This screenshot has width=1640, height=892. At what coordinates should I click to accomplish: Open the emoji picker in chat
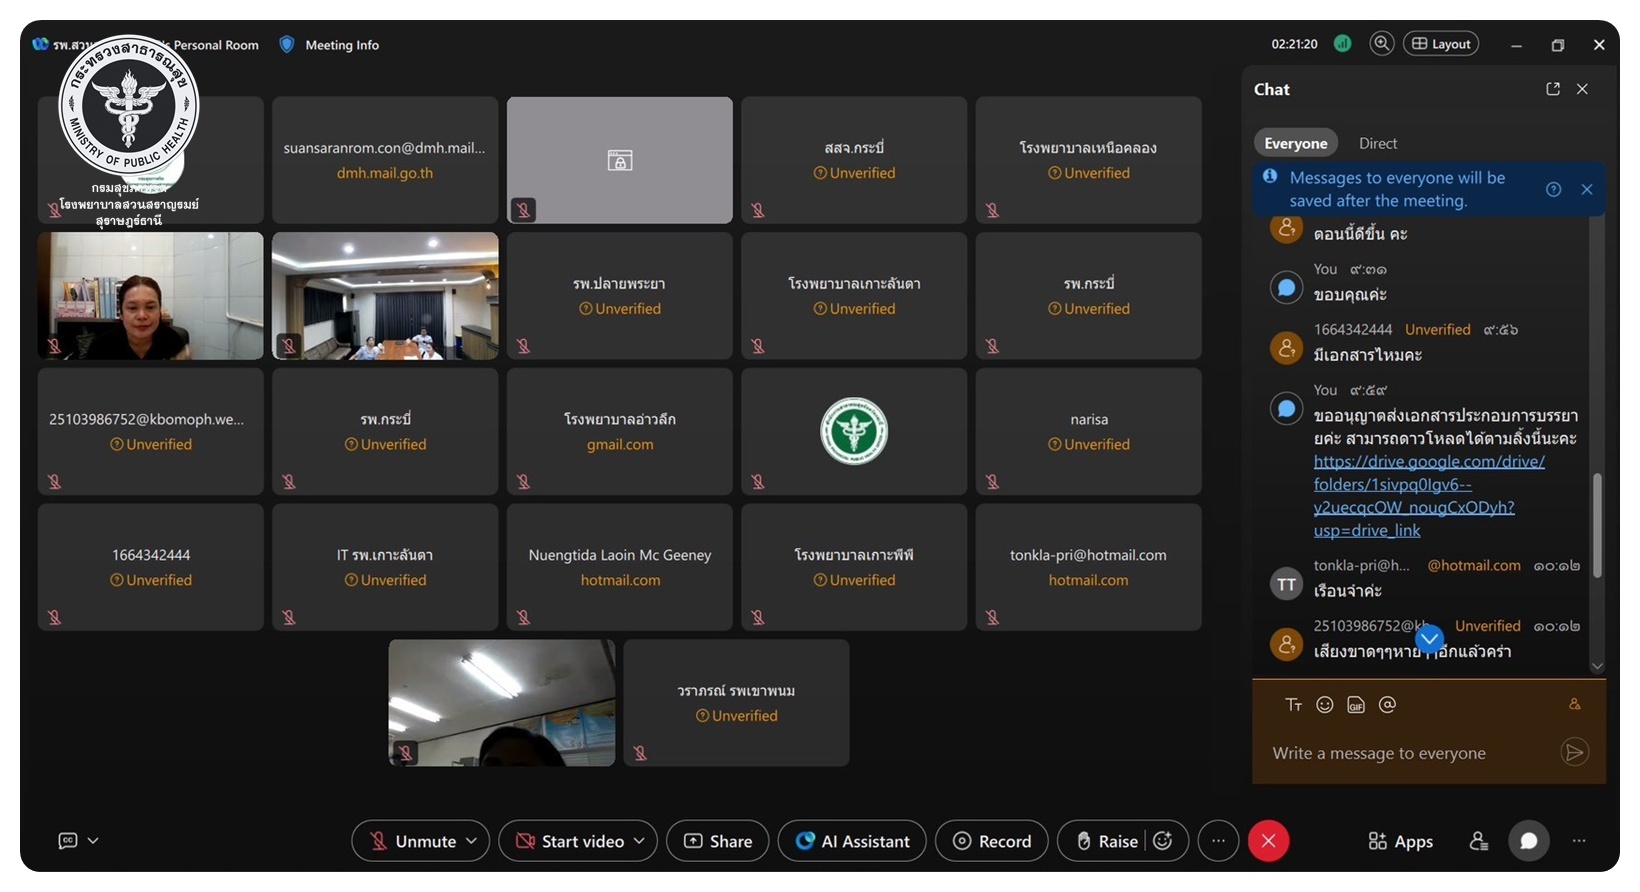[x=1324, y=705]
